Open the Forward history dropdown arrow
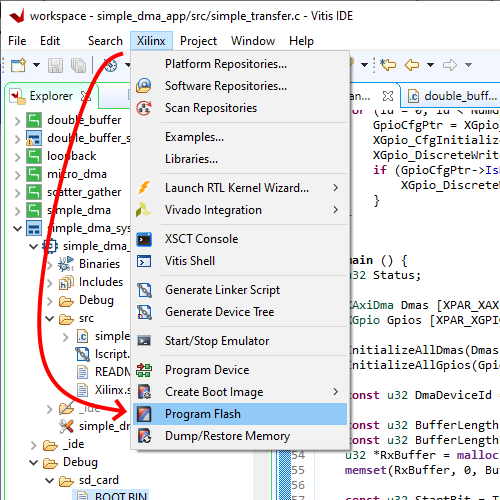The width and height of the screenshot is (500, 500). pos(468,64)
